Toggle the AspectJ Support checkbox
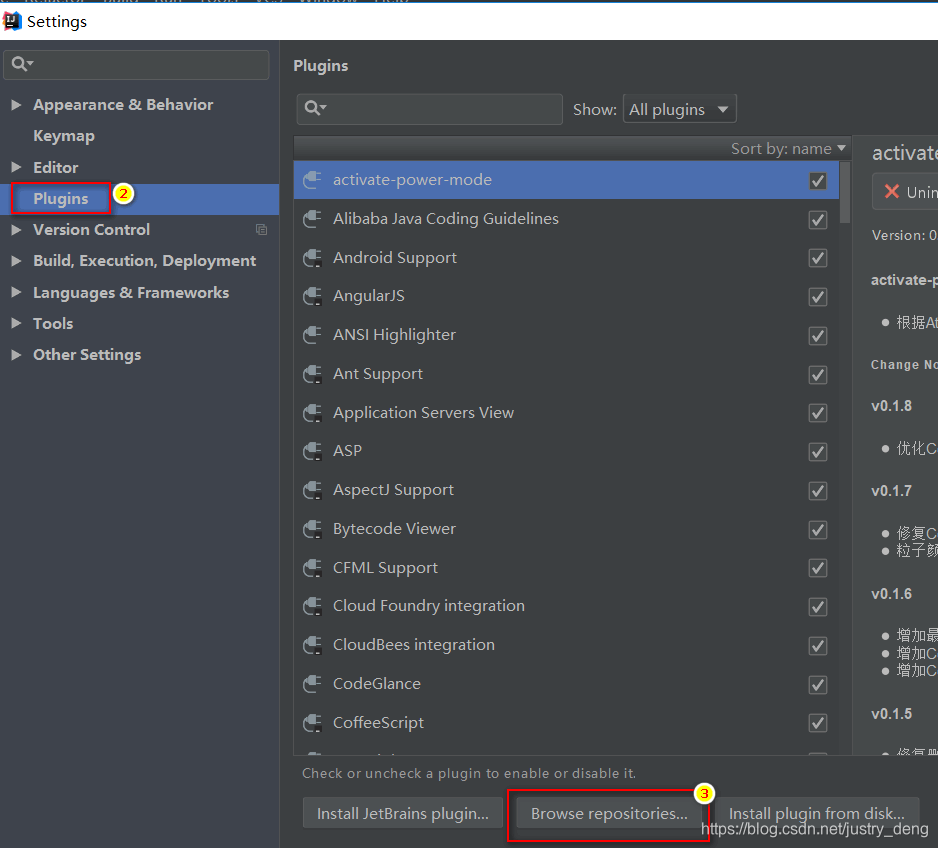The width and height of the screenshot is (938, 848). [x=818, y=490]
